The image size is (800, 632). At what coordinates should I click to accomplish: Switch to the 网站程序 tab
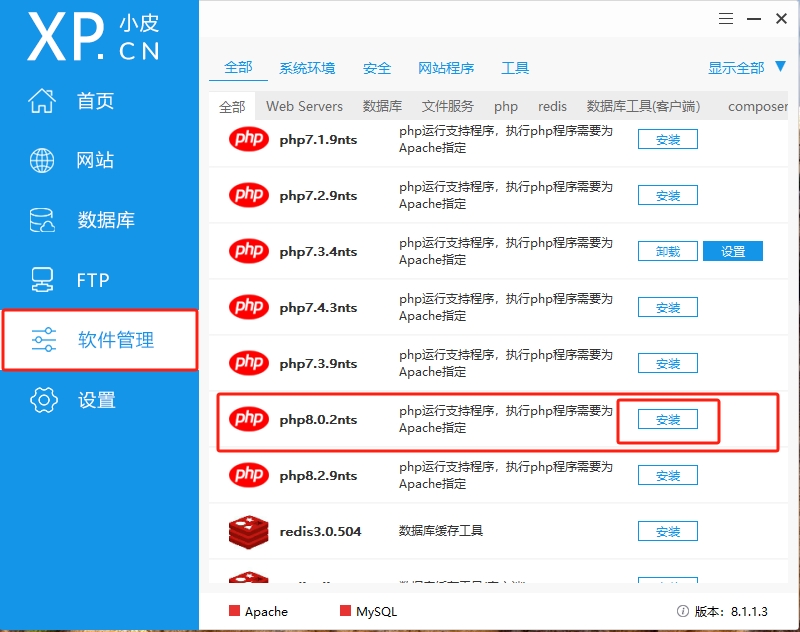click(446, 68)
